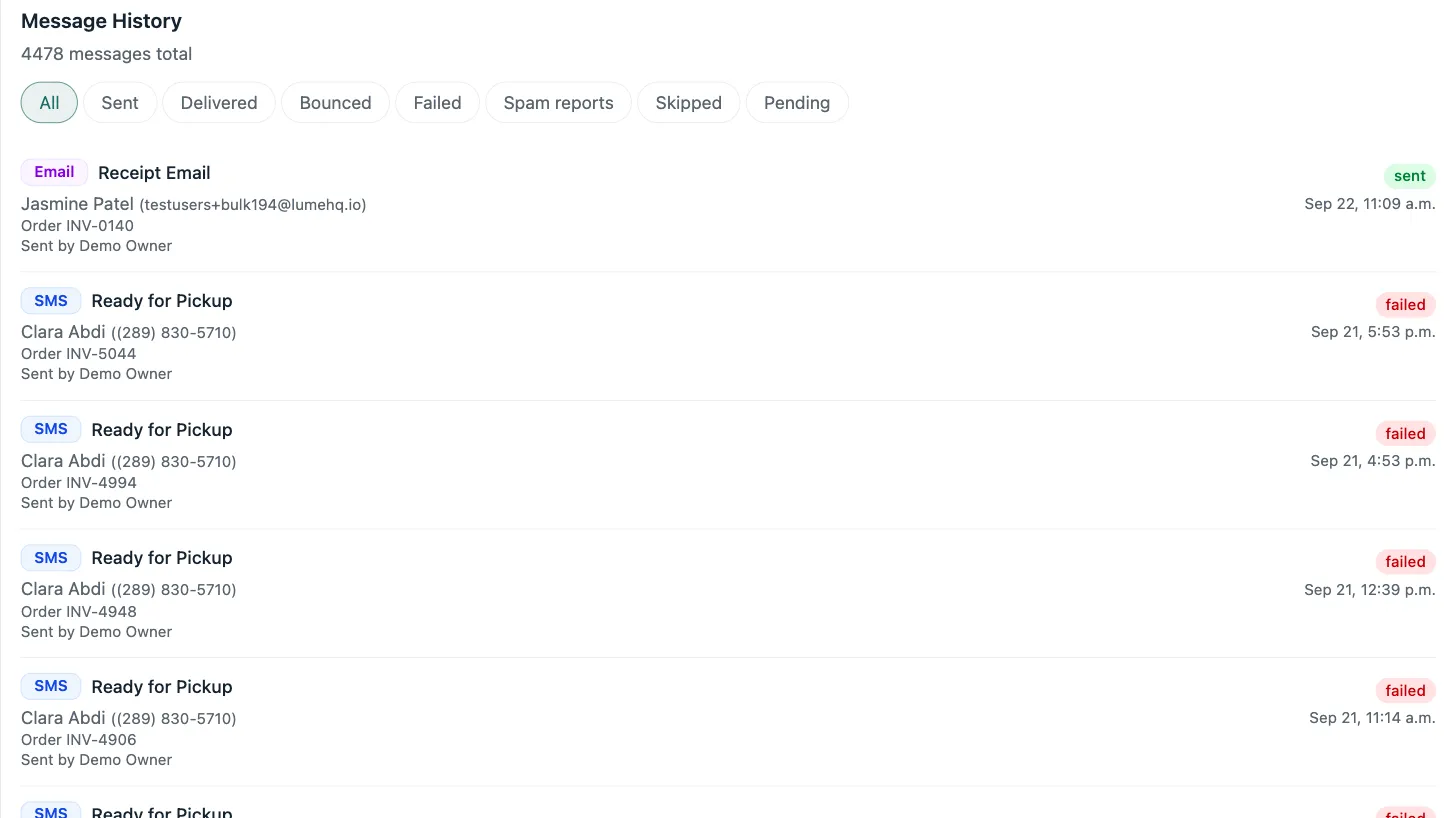
Task: Click the Email badge on Receipt Email
Action: (x=54, y=172)
